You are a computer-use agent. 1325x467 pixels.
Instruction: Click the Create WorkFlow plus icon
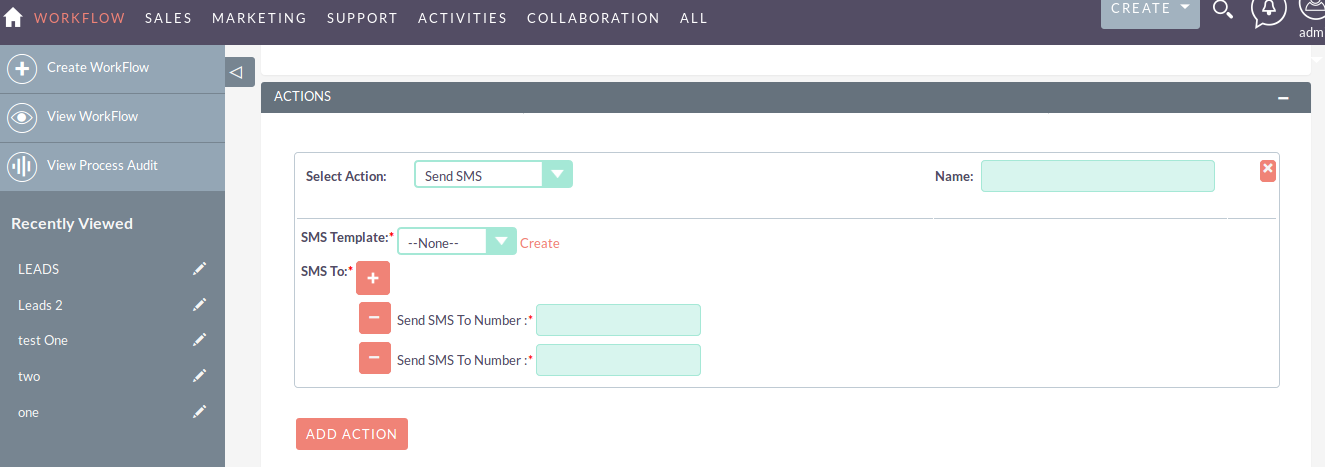(x=22, y=68)
